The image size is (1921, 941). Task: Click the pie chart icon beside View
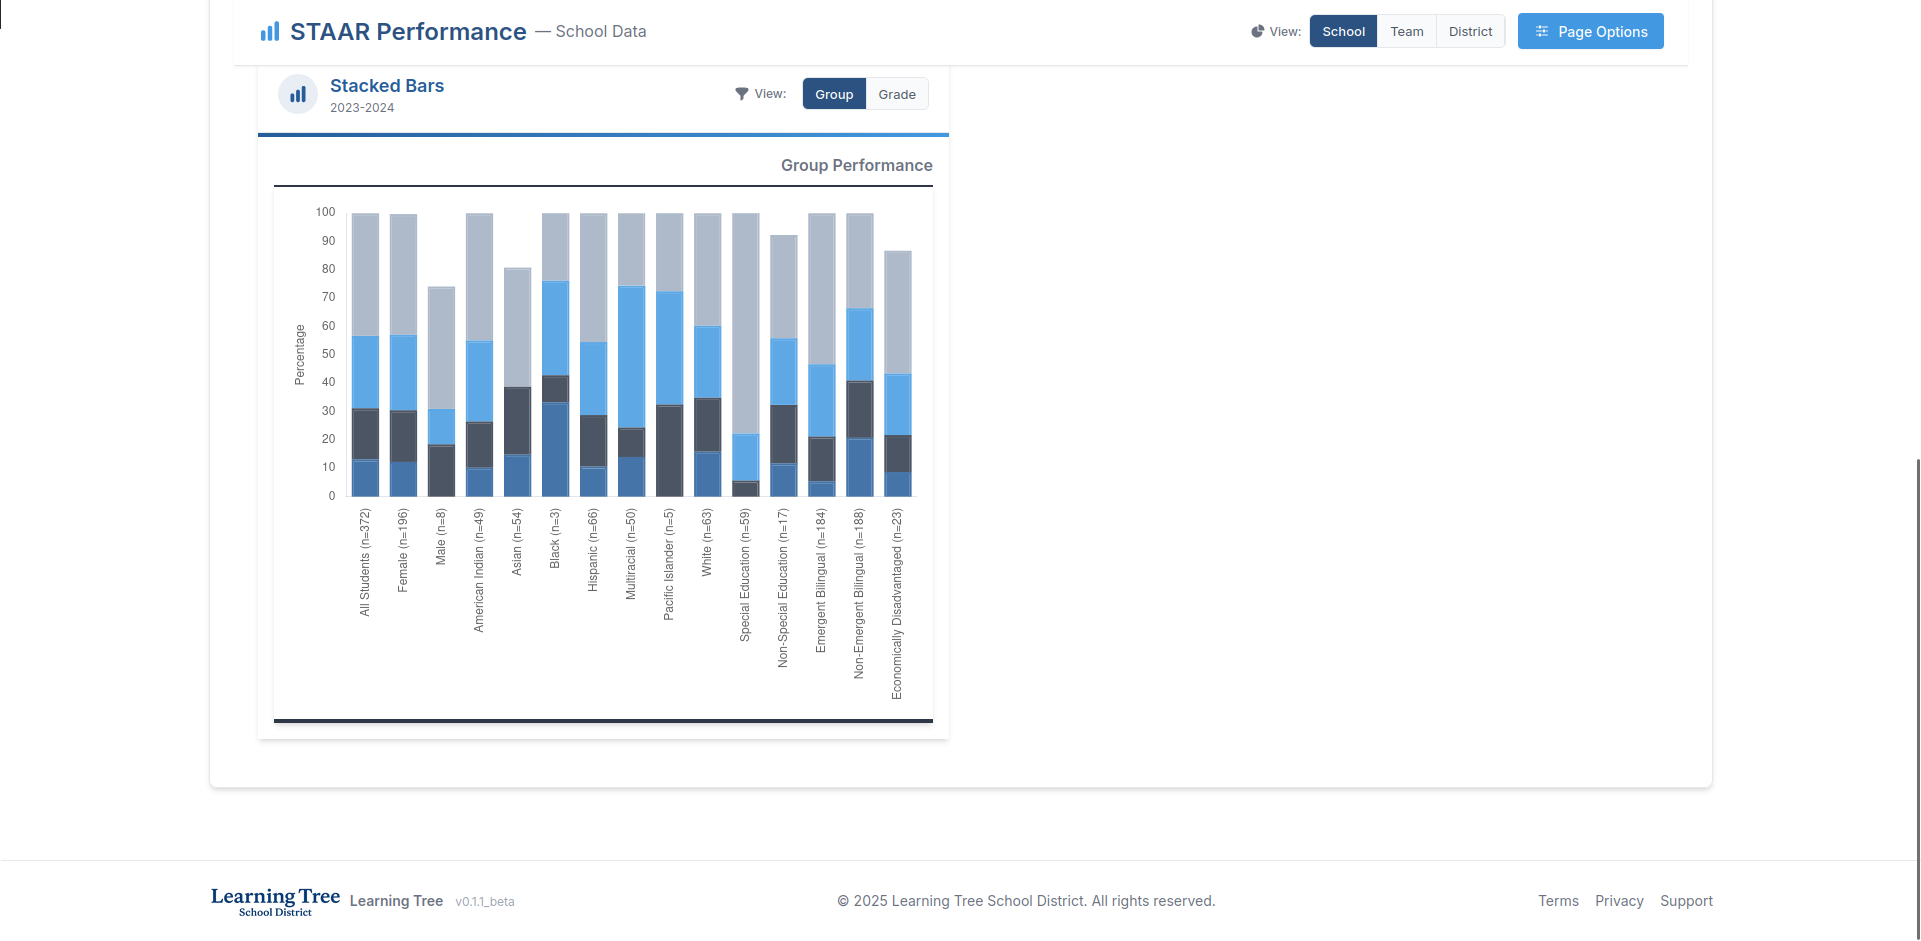[x=1257, y=32]
